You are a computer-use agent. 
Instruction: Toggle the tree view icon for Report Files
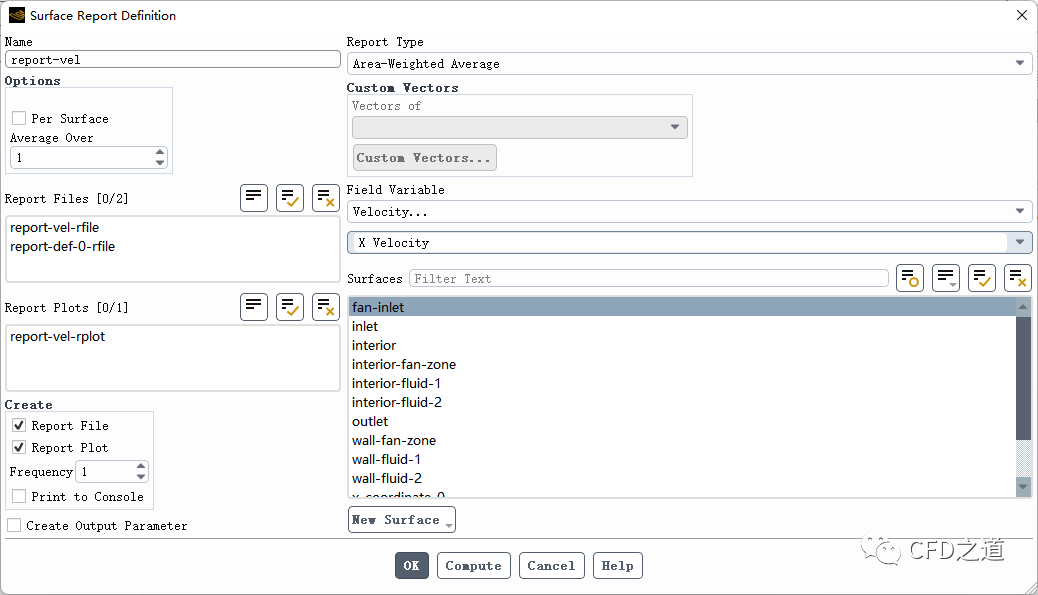click(x=254, y=198)
